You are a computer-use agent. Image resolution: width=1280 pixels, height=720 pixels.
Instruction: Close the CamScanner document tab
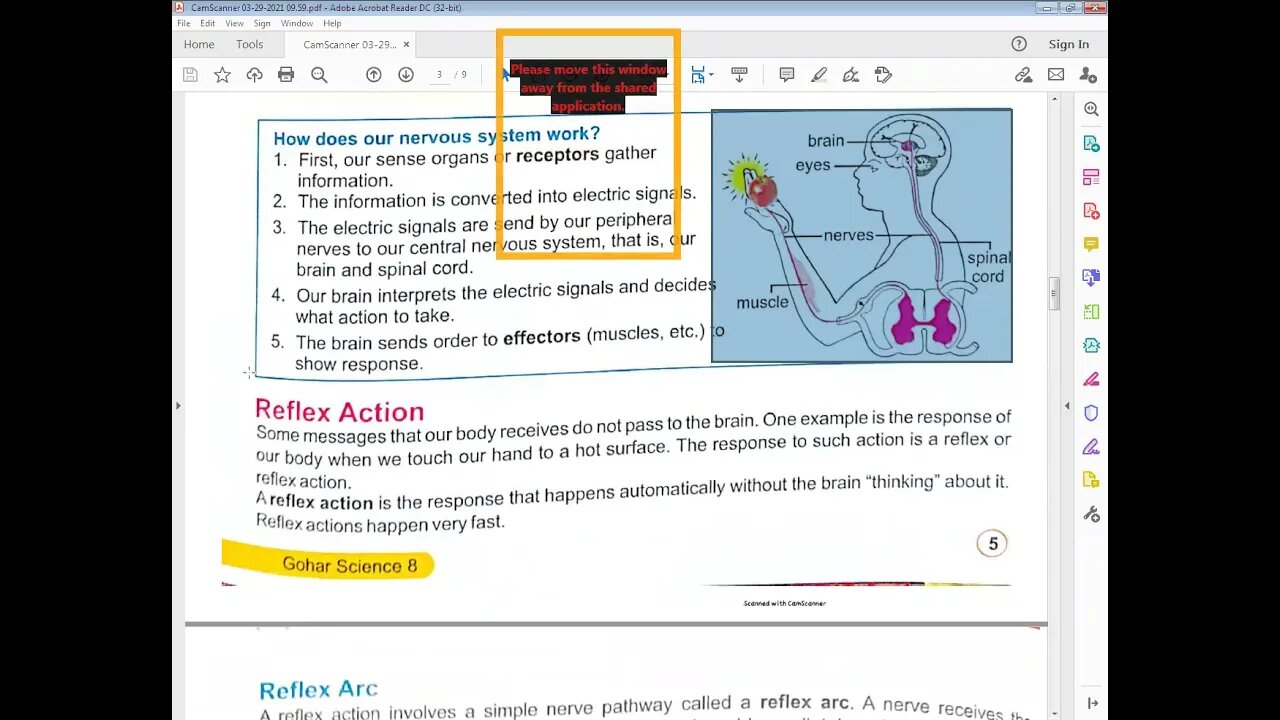[x=406, y=44]
